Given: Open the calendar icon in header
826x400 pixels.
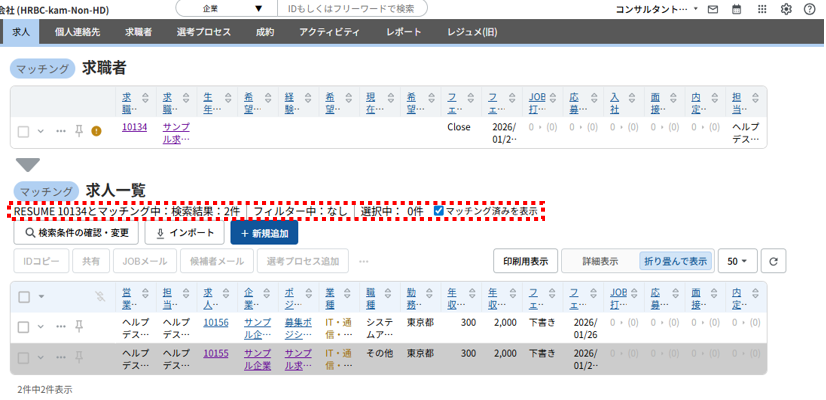Looking at the screenshot, I should point(737,9).
